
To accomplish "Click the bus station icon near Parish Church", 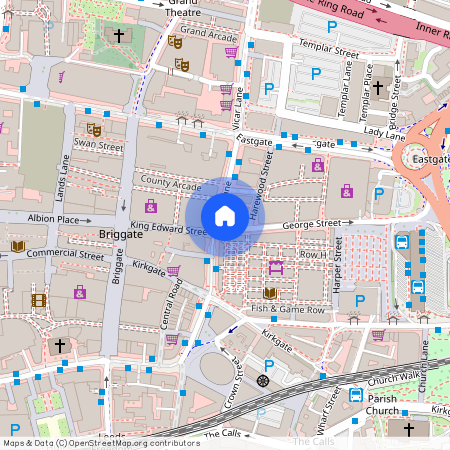I will 356,395.
